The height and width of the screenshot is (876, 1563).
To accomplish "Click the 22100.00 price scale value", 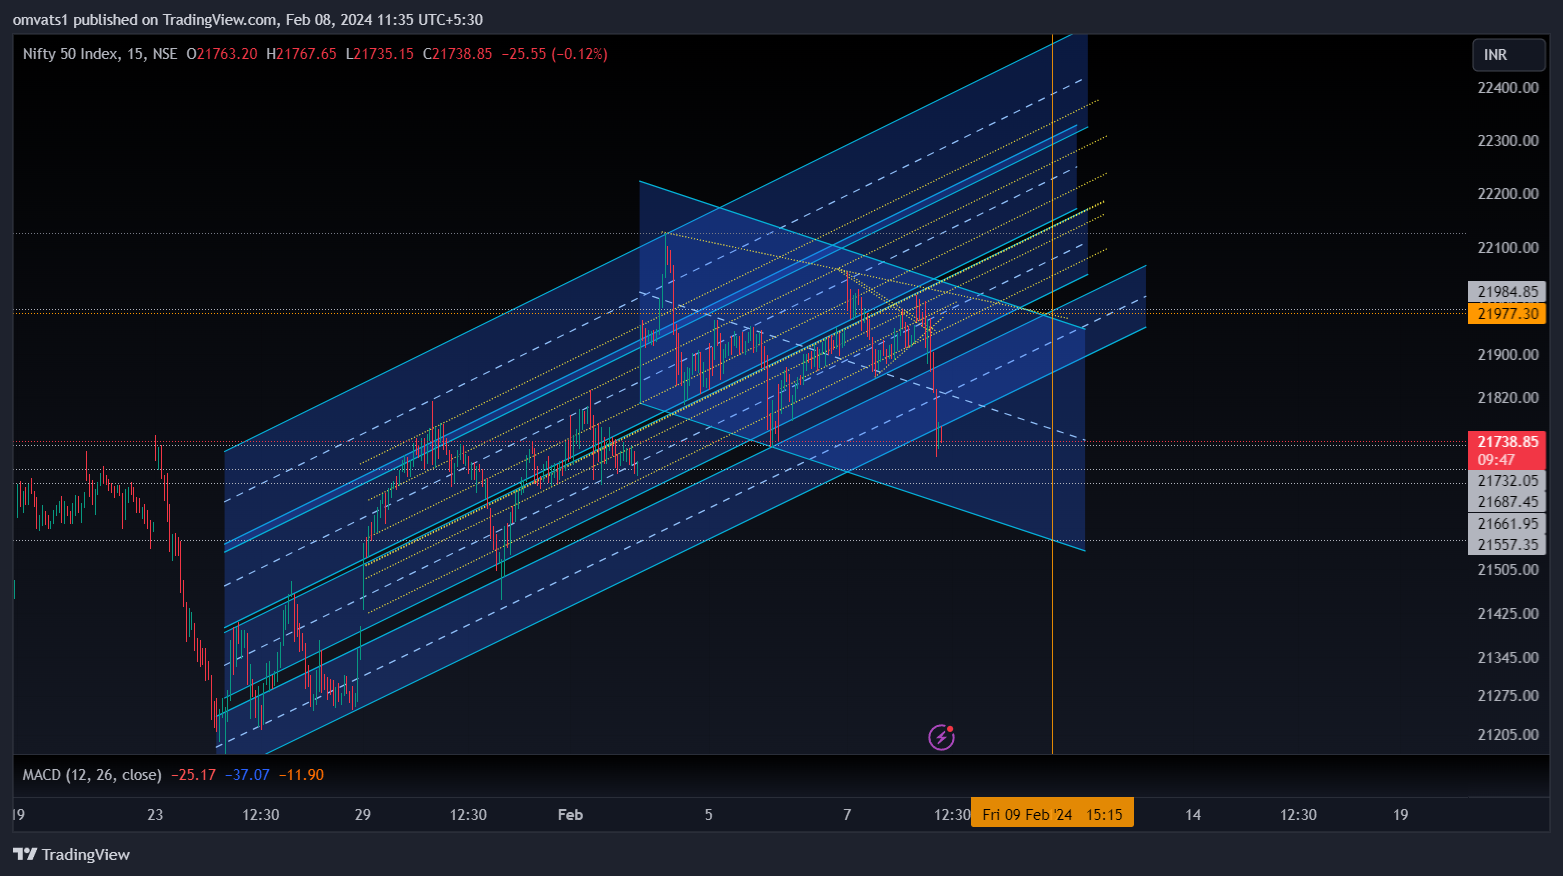I will point(1507,248).
